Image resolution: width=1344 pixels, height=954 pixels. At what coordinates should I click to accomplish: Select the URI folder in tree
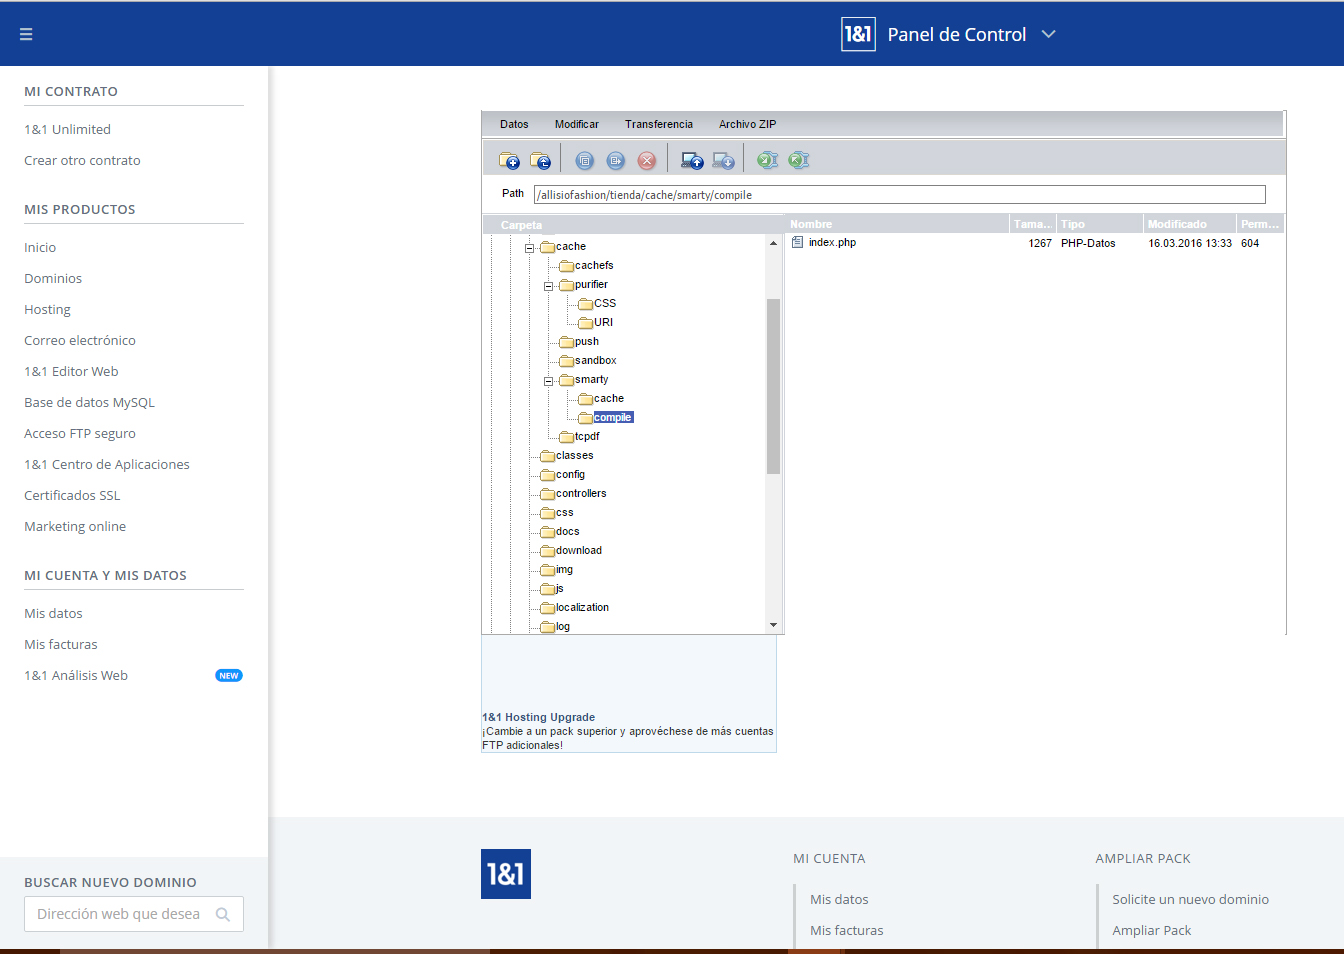click(x=603, y=322)
